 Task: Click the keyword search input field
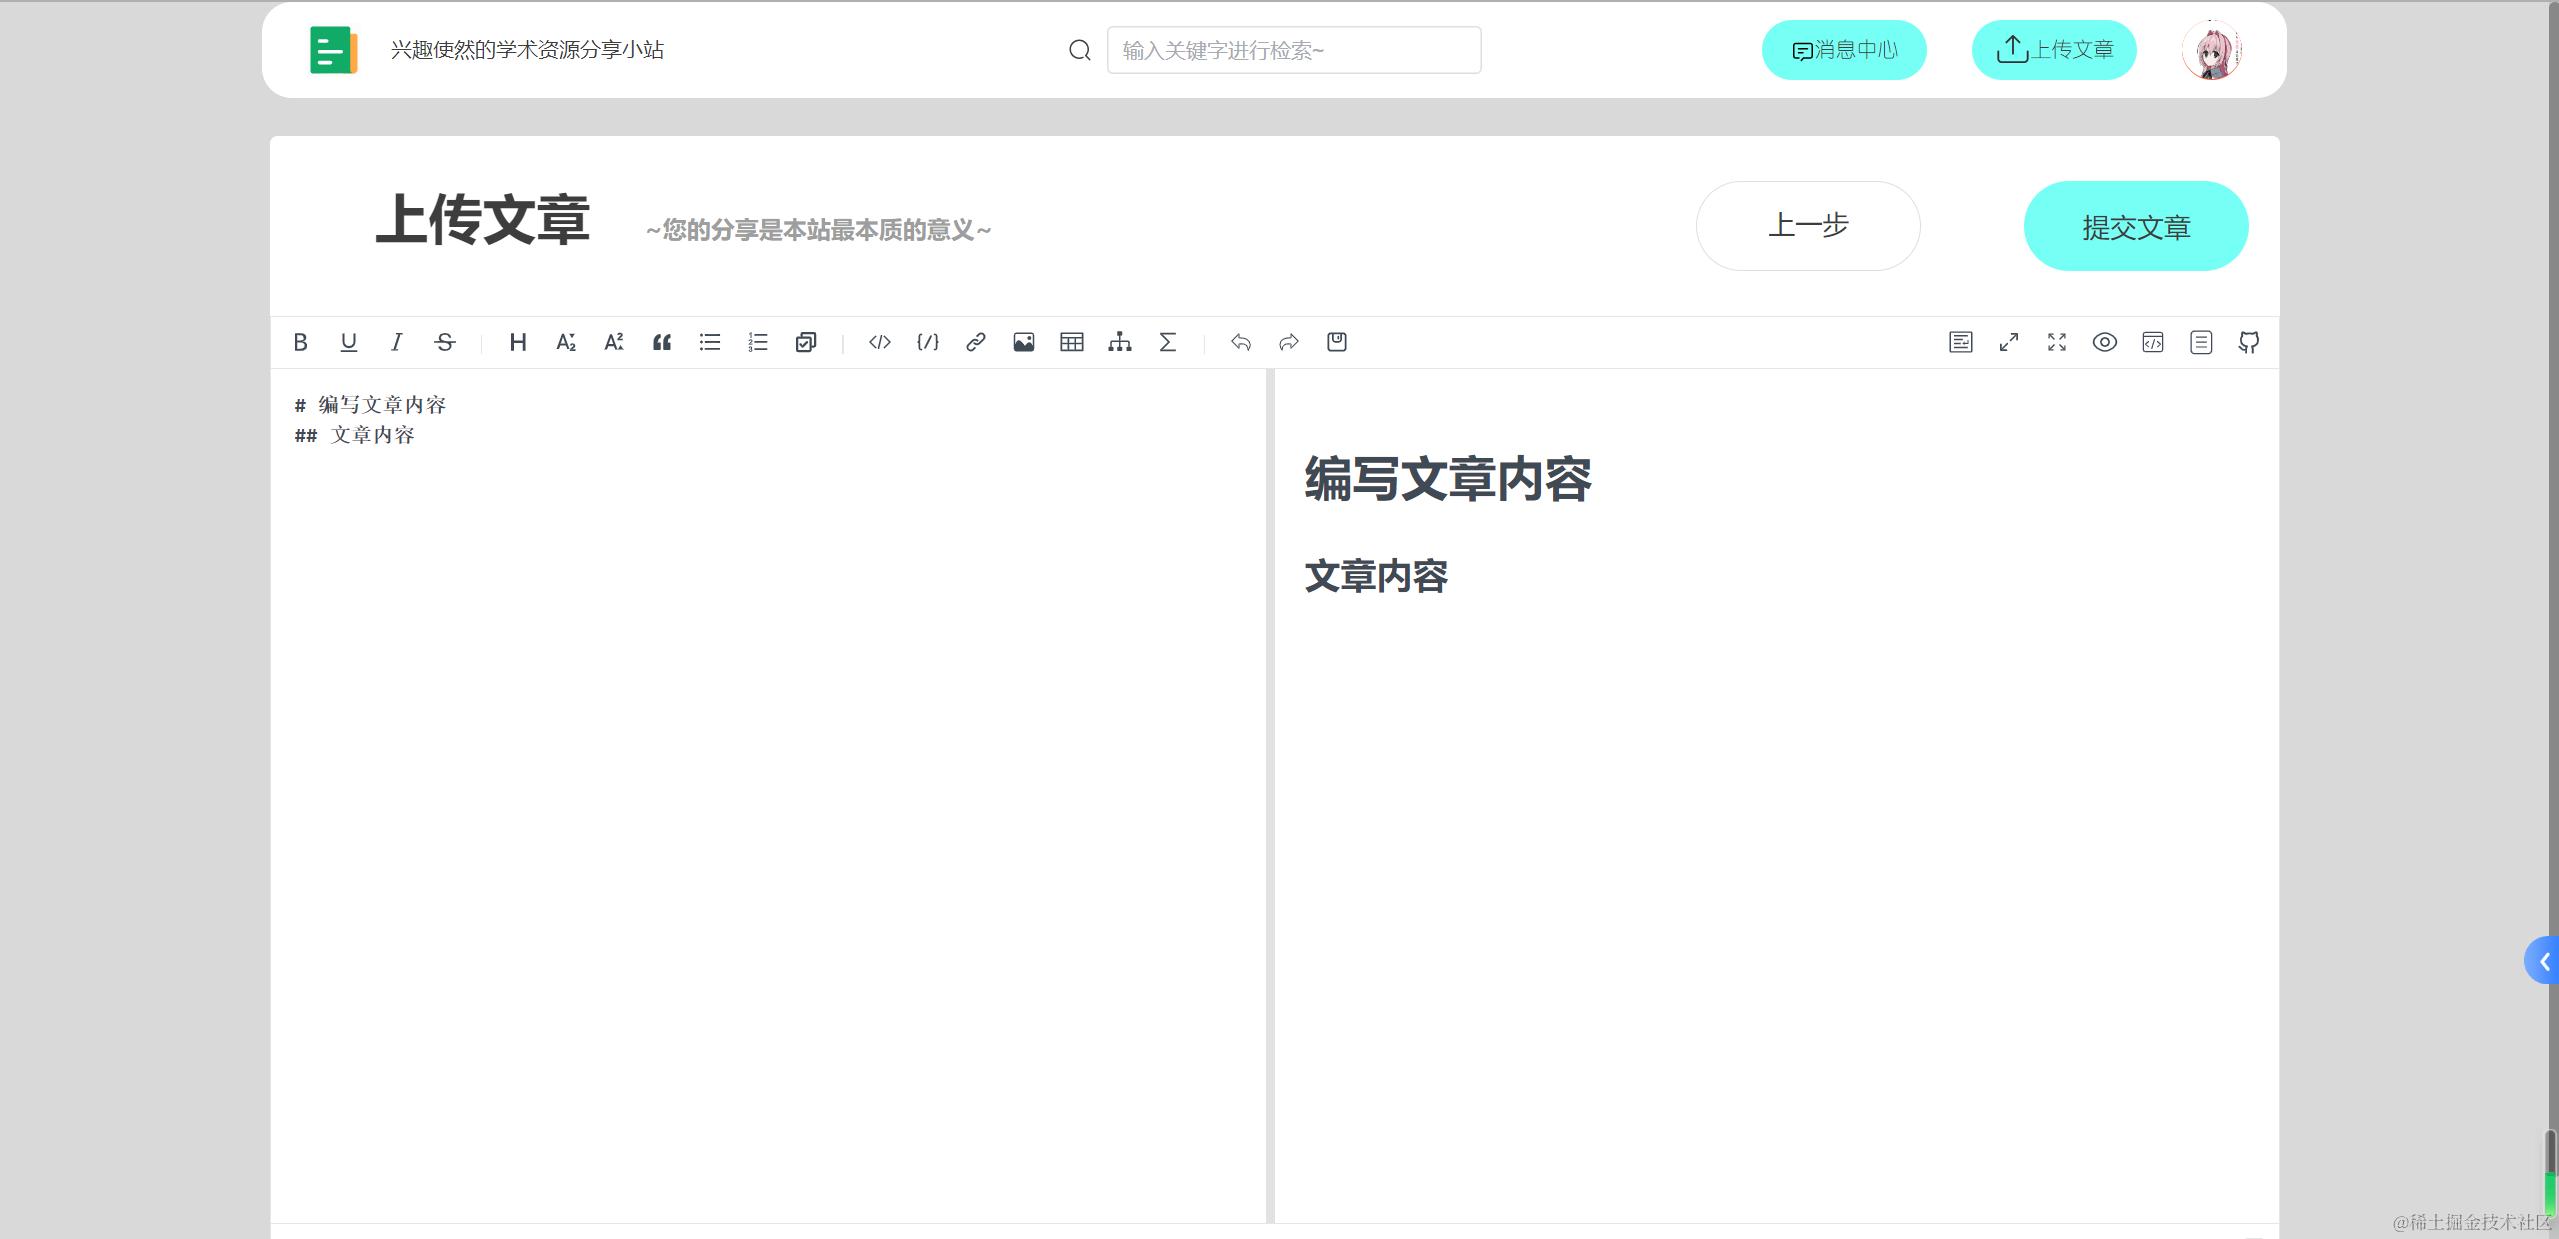click(x=1292, y=49)
